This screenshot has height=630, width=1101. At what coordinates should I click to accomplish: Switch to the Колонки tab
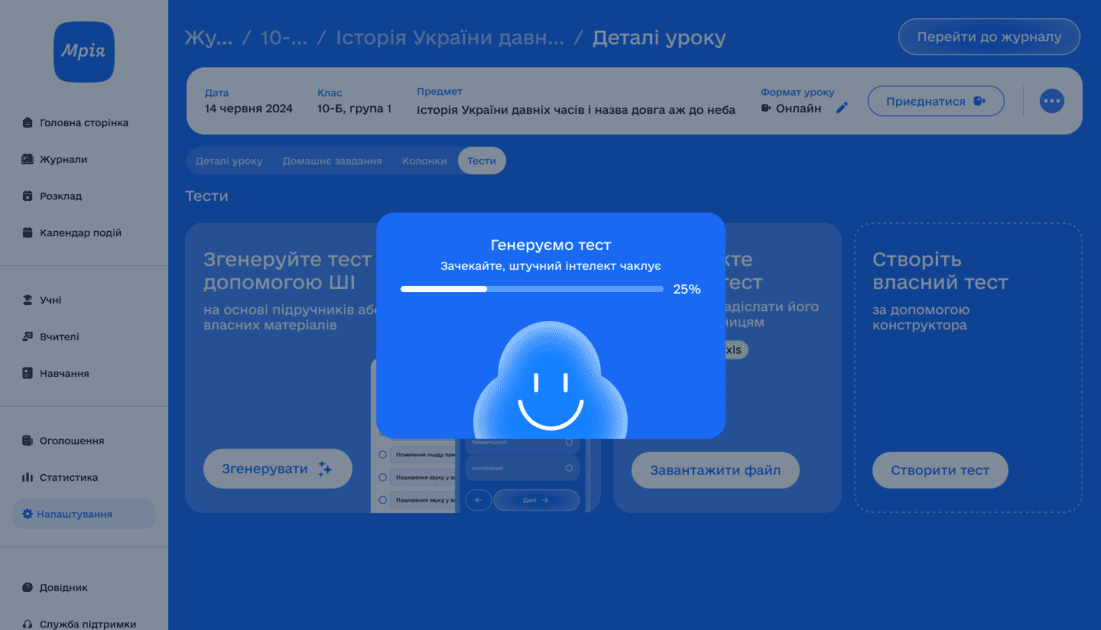[x=424, y=161]
